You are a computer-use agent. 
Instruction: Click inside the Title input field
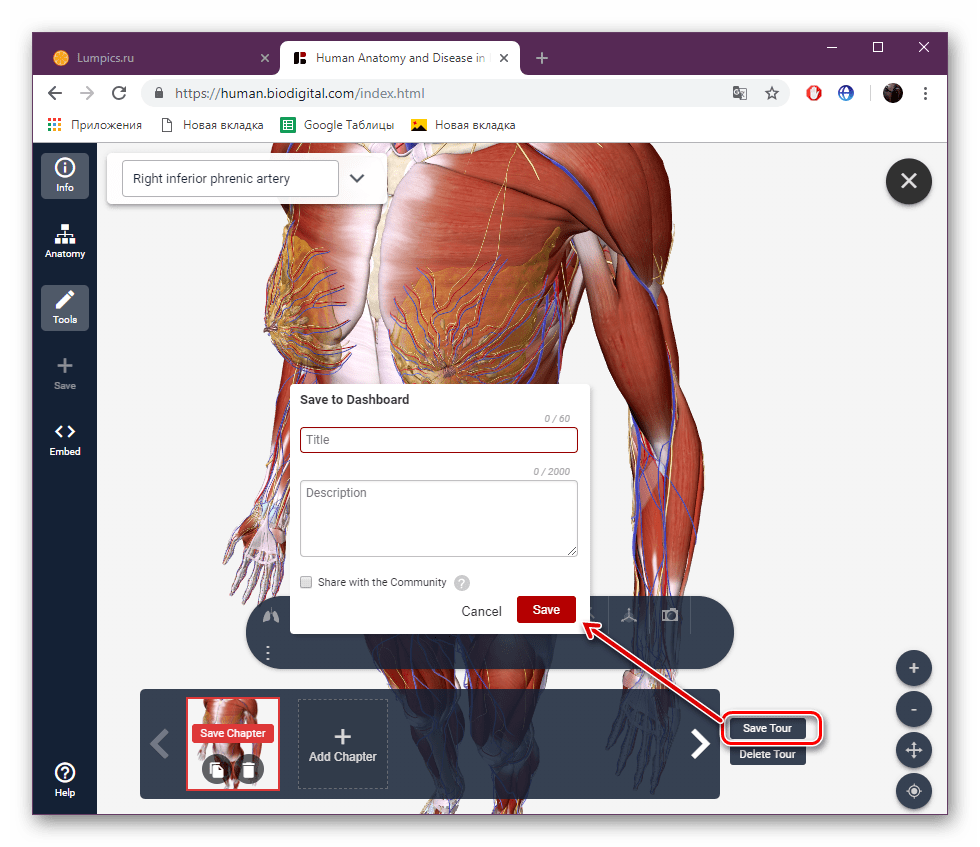tap(438, 440)
